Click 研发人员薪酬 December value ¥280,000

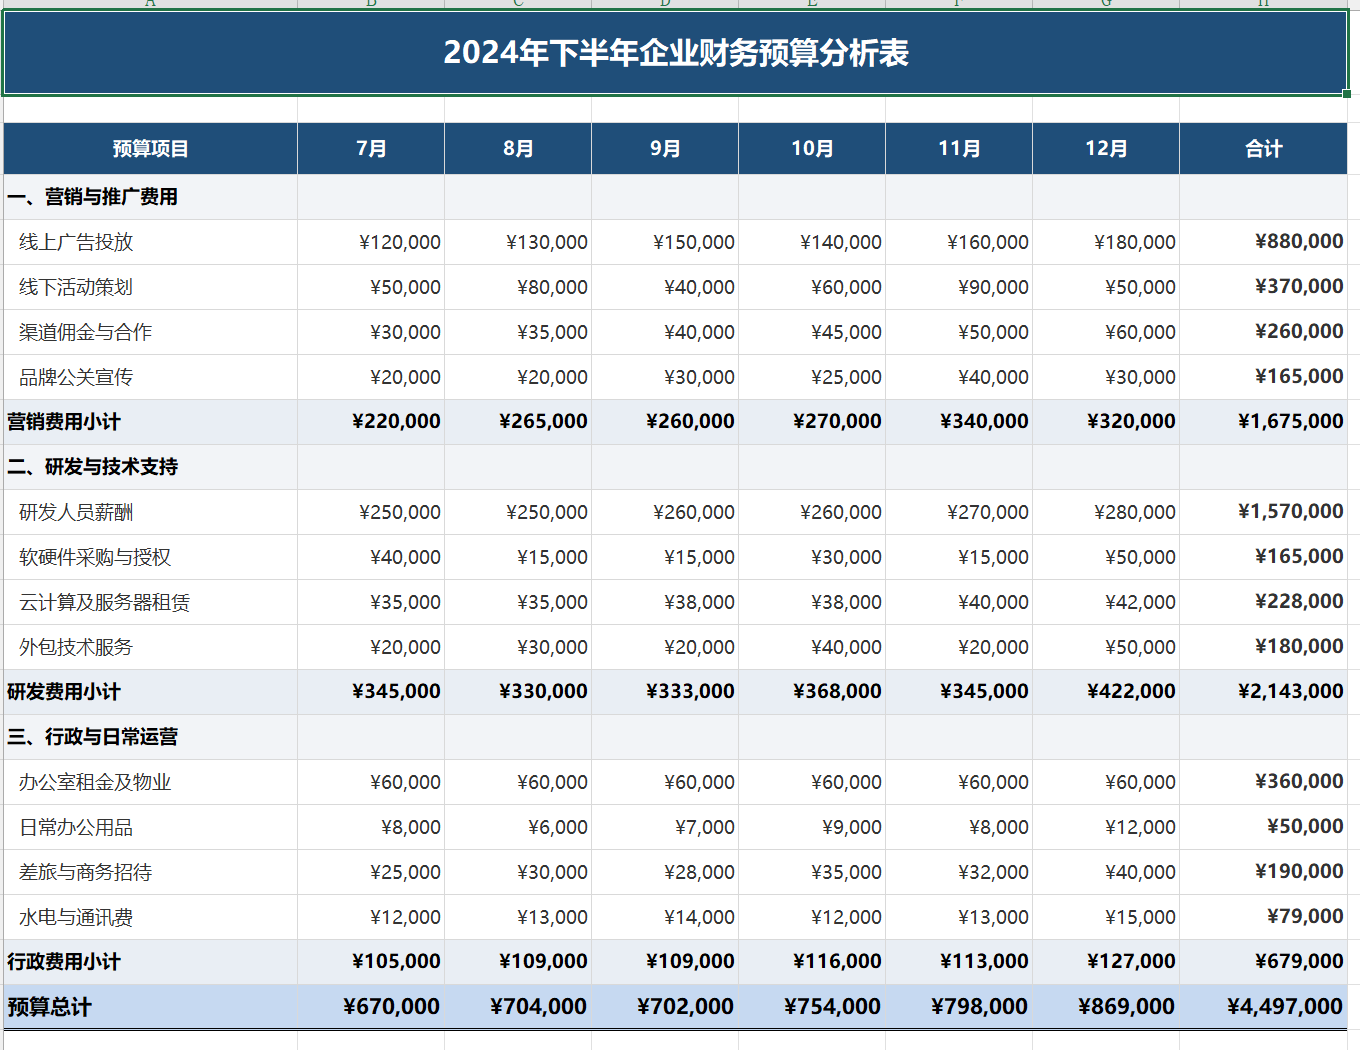(1106, 512)
